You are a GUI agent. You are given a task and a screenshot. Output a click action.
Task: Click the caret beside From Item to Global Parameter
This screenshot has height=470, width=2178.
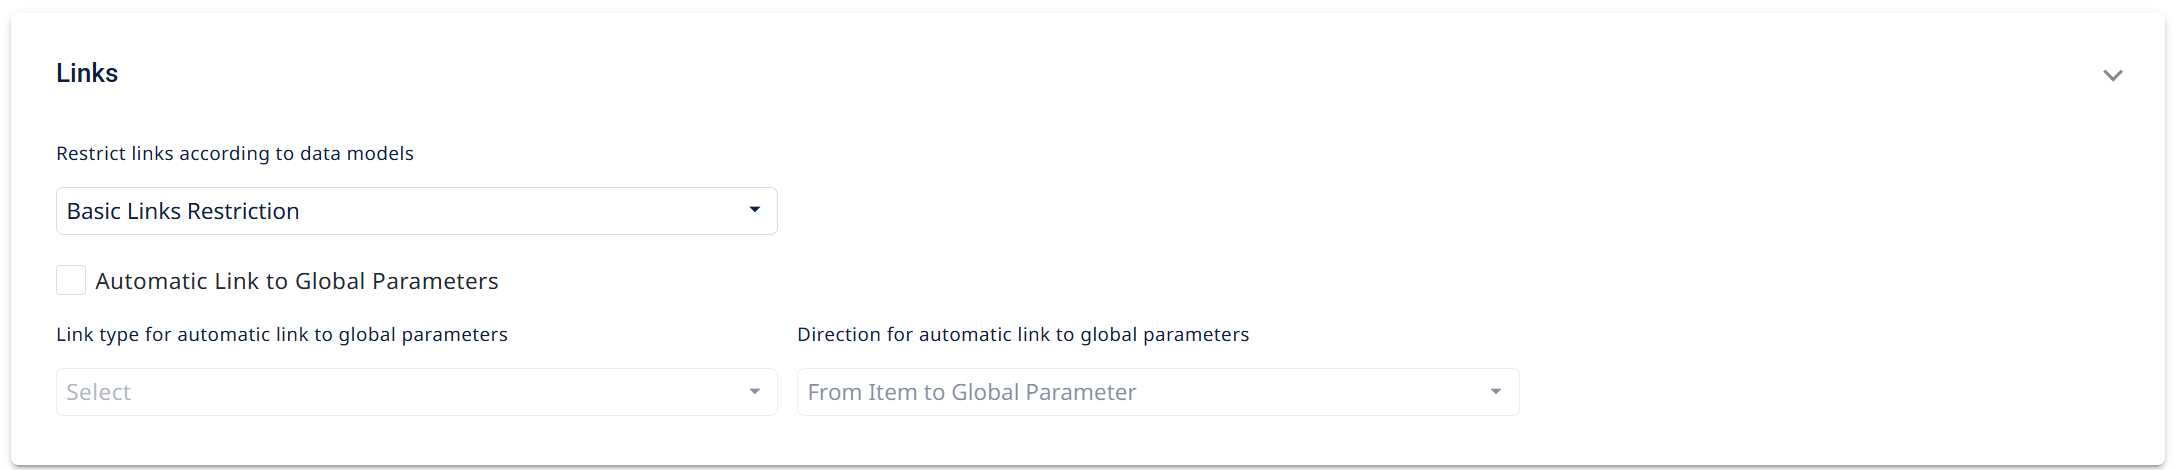click(1496, 391)
